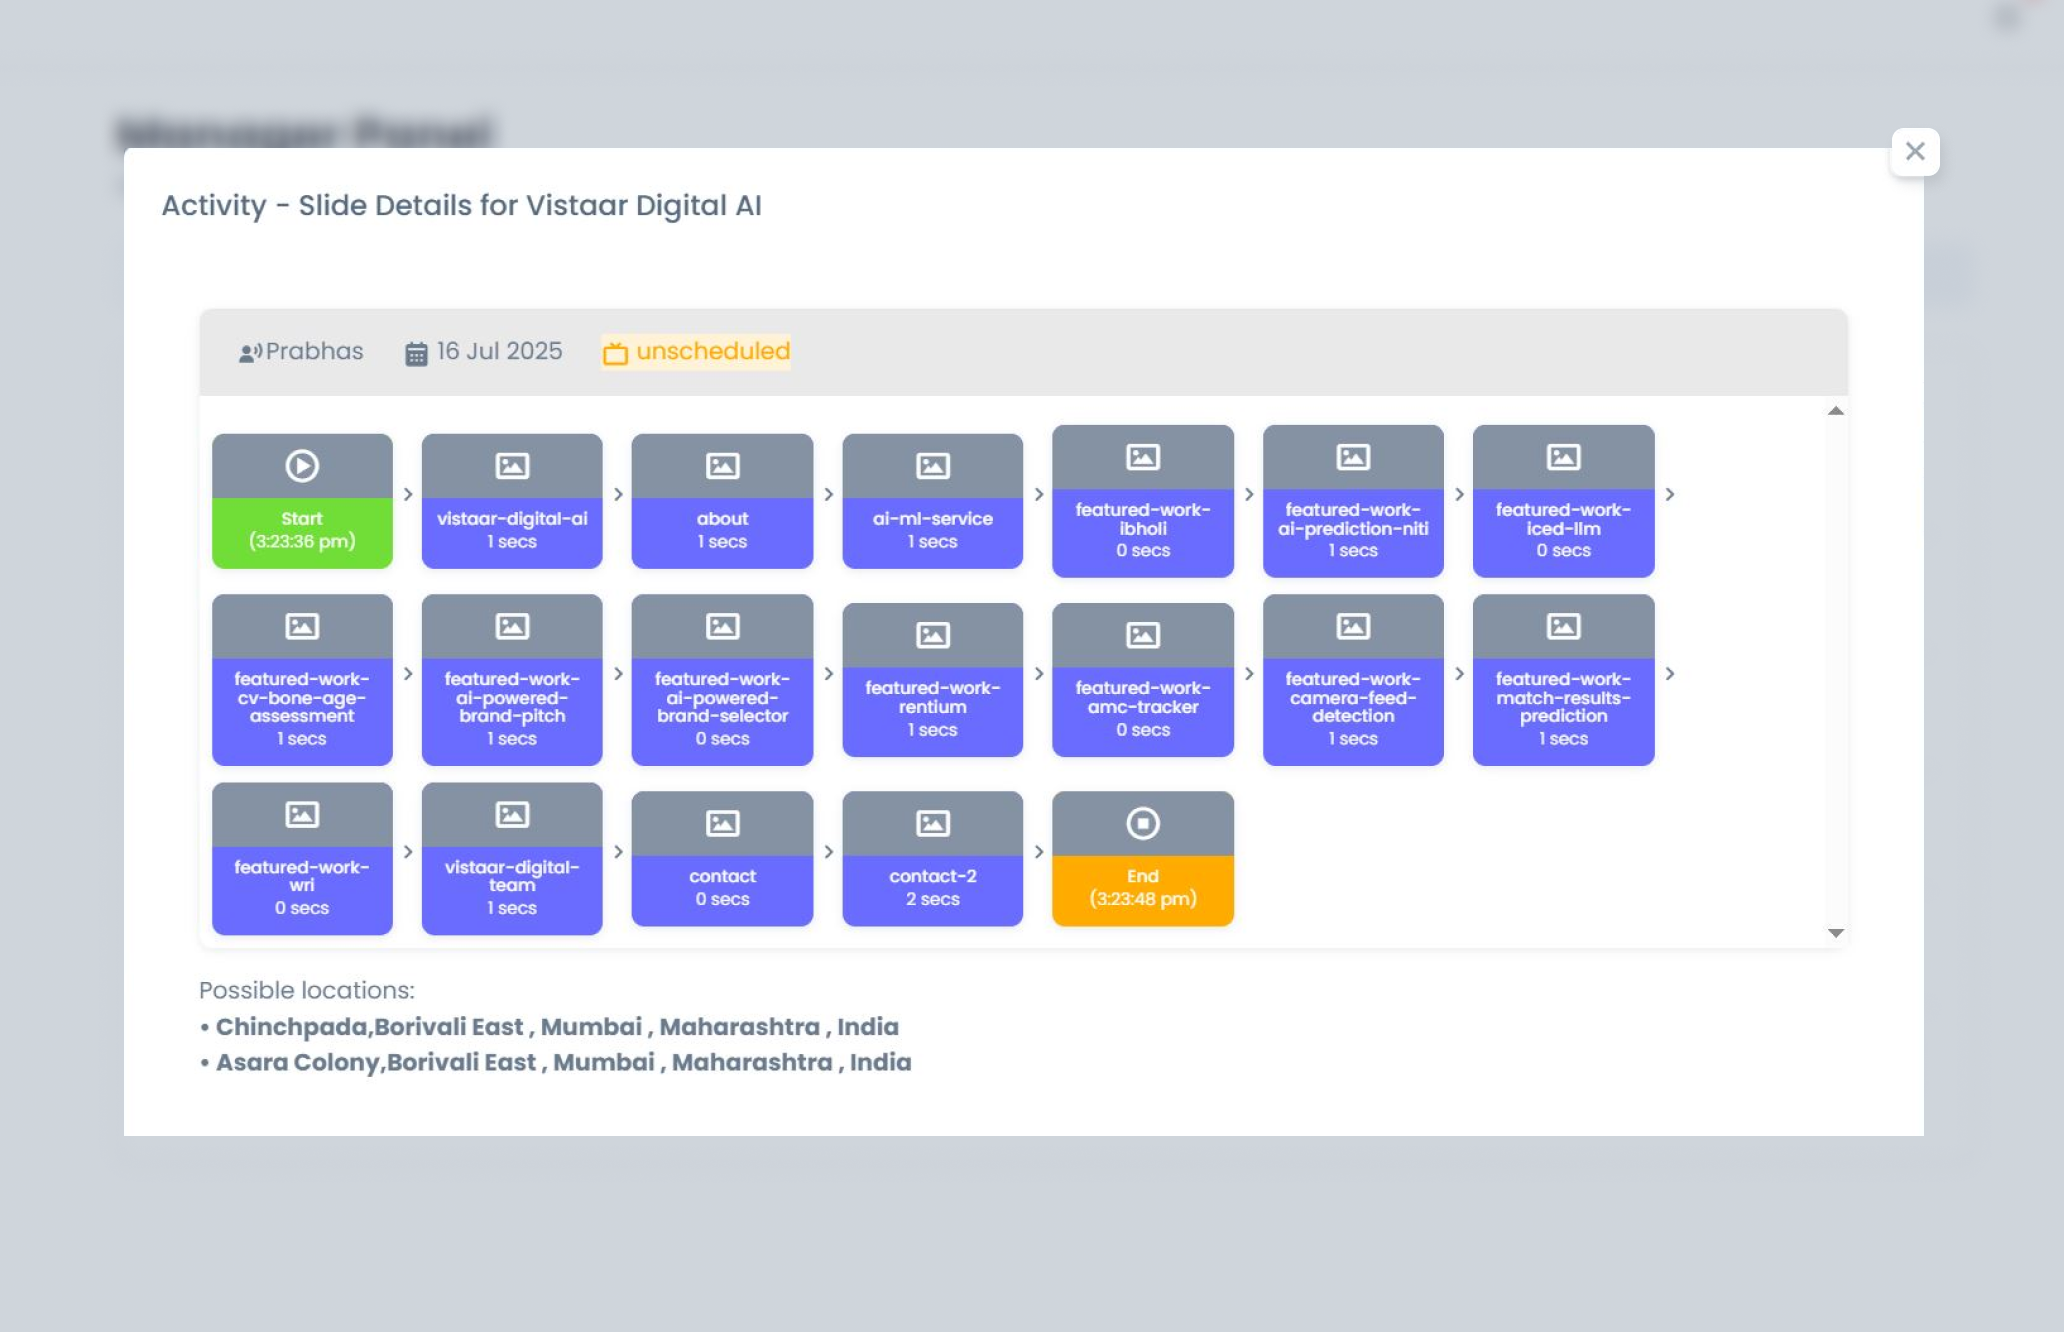Click the presenter name Prabhas
This screenshot has width=2064, height=1332.
(x=314, y=351)
